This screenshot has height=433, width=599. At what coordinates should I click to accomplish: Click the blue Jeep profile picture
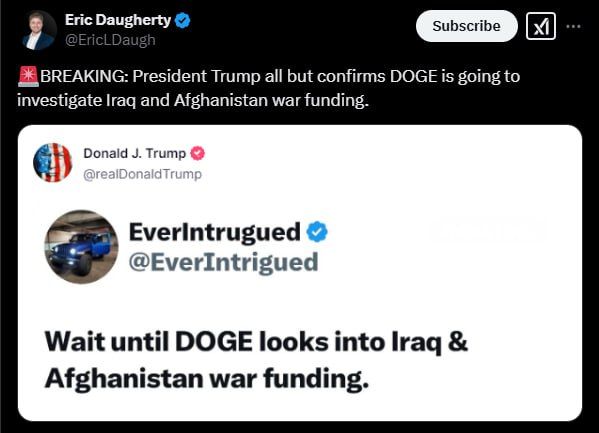click(81, 247)
